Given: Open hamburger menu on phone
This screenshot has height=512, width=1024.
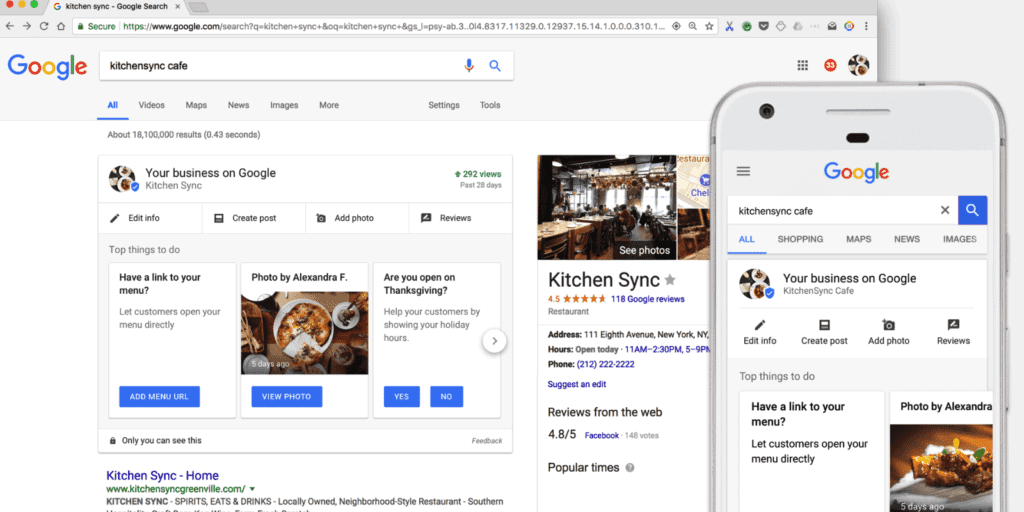Looking at the screenshot, I should click(743, 172).
